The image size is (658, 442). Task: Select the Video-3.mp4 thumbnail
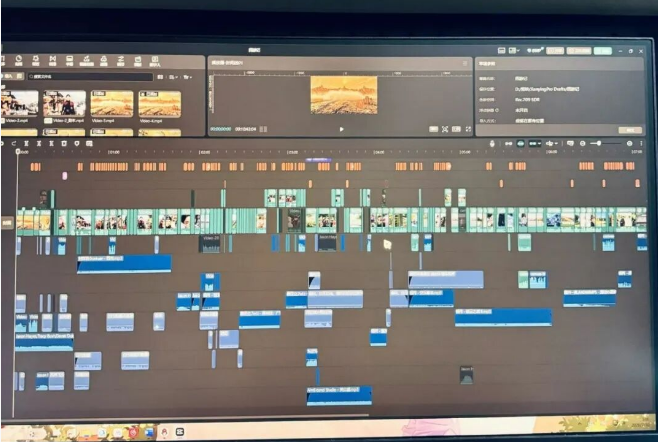point(112,103)
